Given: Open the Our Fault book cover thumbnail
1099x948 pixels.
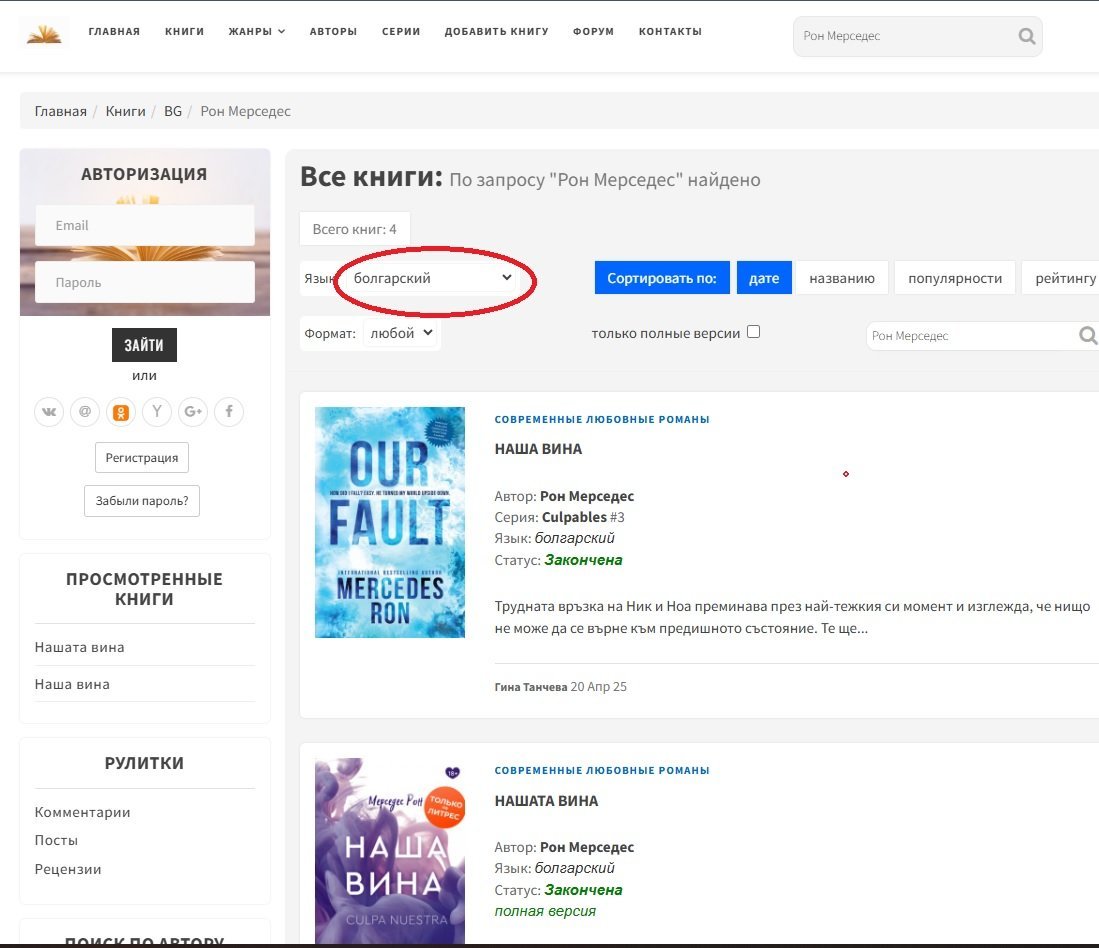Looking at the screenshot, I should click(x=390, y=522).
